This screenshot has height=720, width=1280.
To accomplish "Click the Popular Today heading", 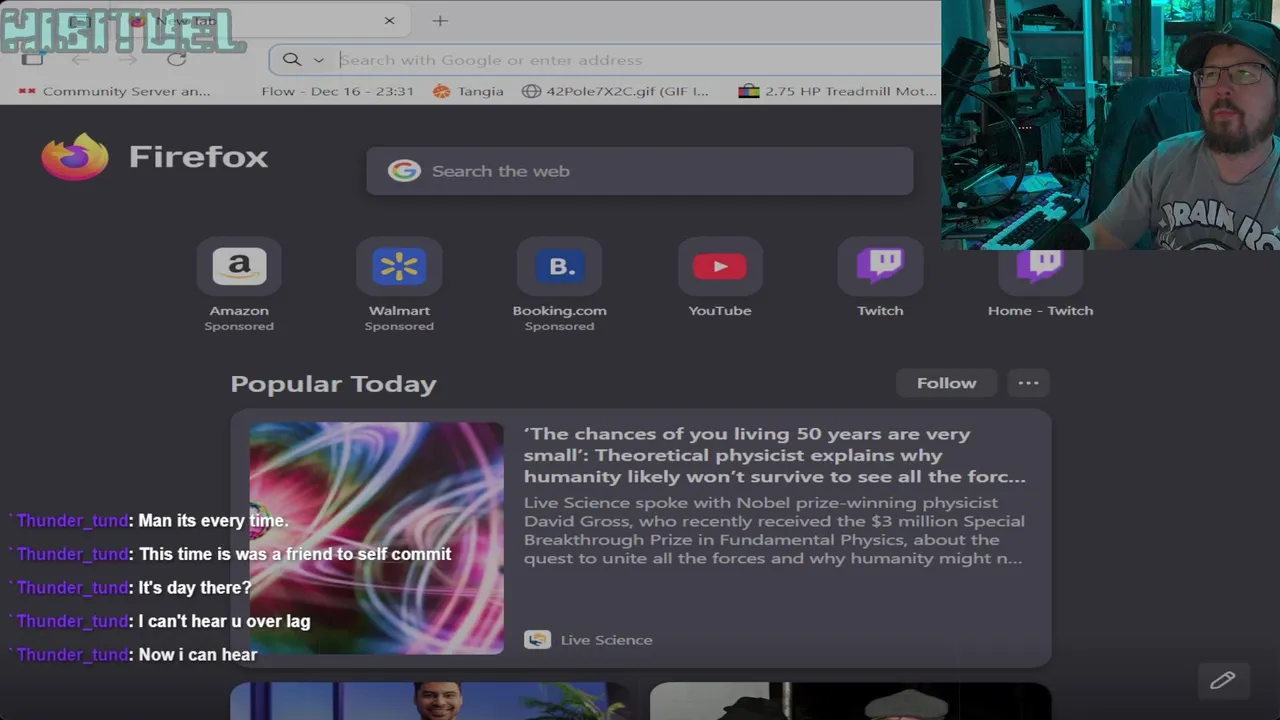I will (333, 384).
